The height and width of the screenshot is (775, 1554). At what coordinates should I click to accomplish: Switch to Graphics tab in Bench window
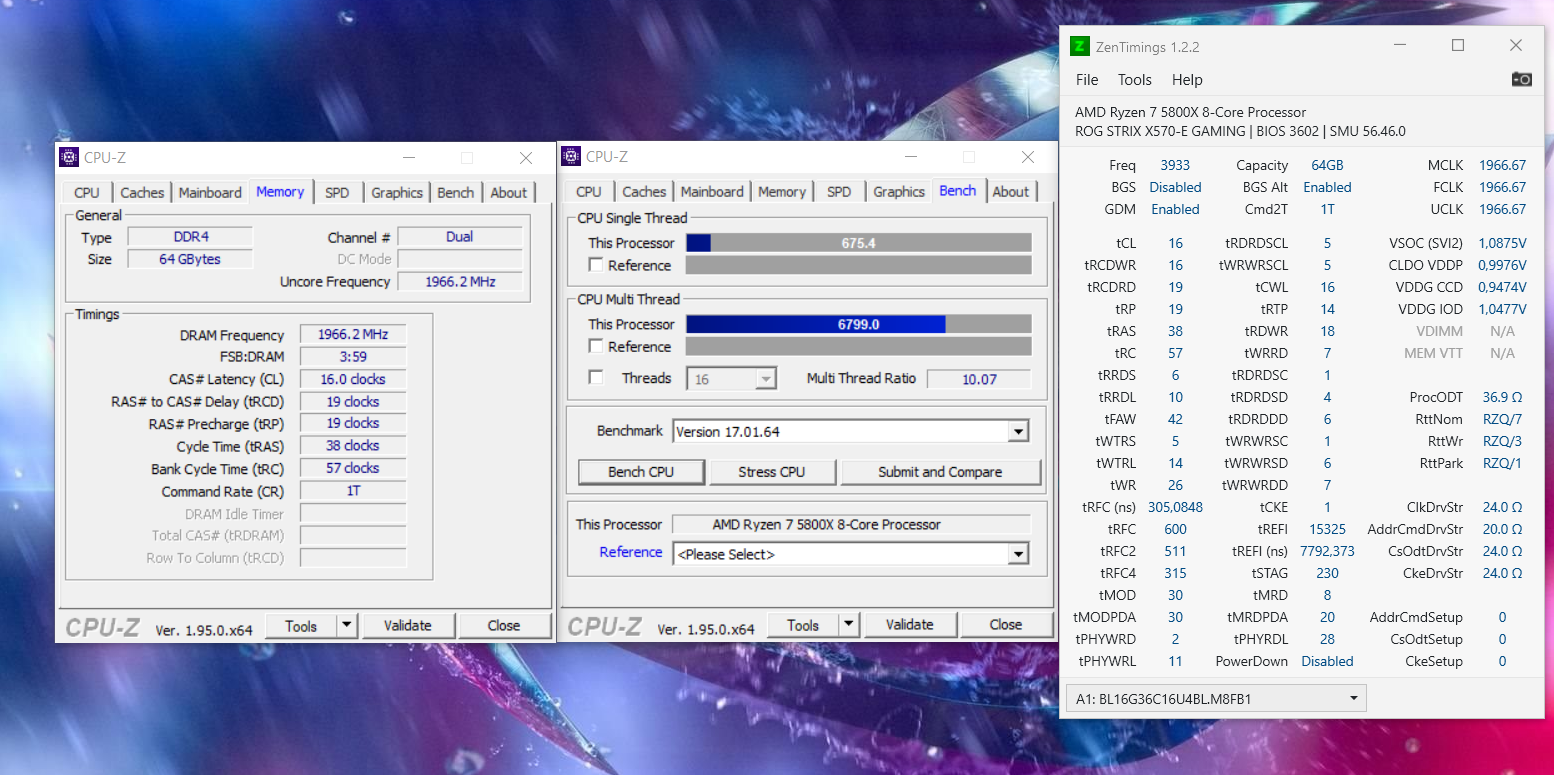(899, 192)
